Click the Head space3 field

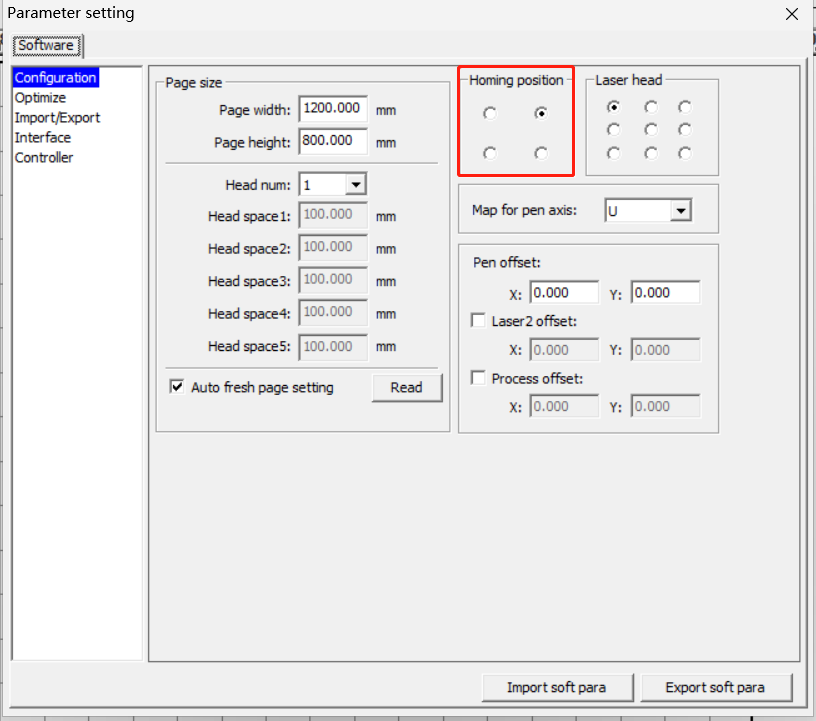point(333,280)
